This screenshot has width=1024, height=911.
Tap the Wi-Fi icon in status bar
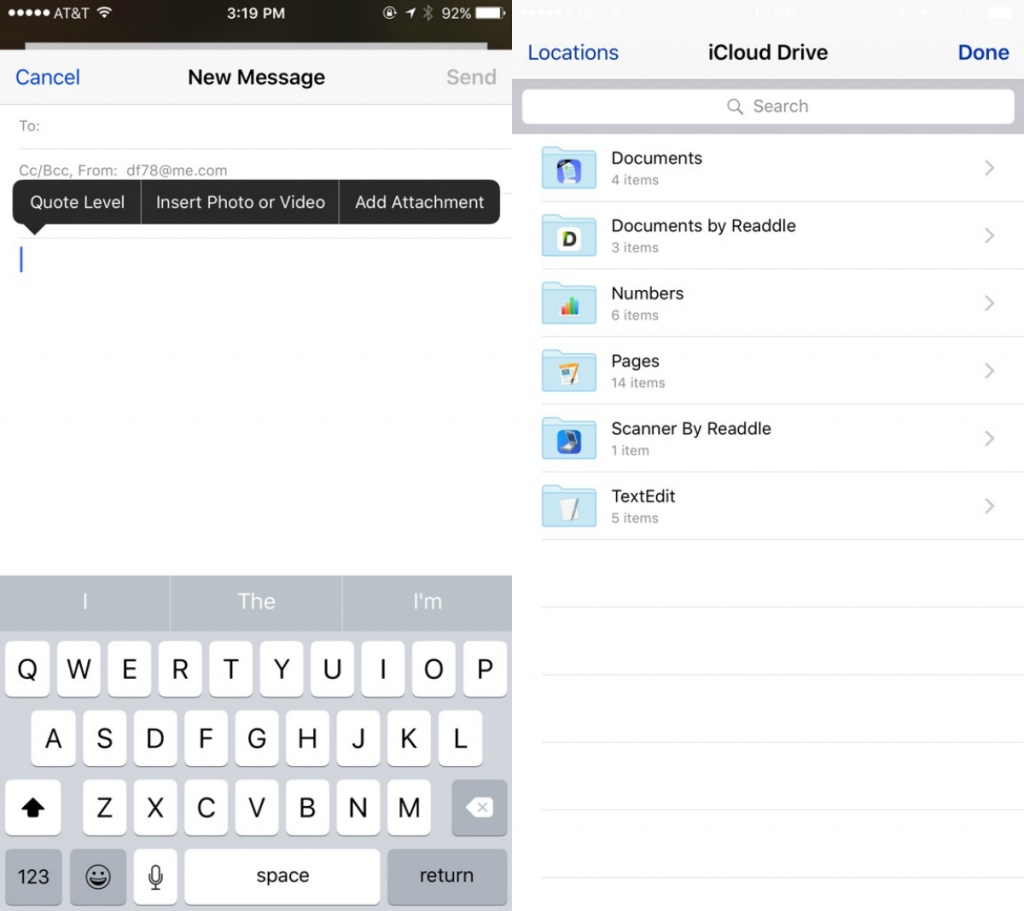click(x=104, y=12)
